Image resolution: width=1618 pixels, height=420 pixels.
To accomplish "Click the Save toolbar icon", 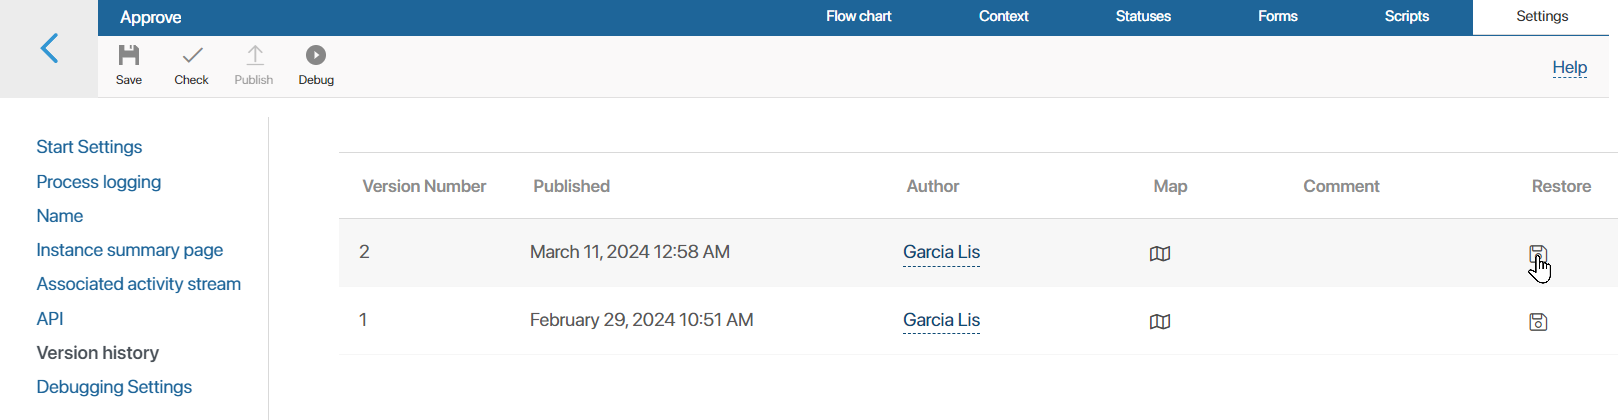I will pos(129,56).
